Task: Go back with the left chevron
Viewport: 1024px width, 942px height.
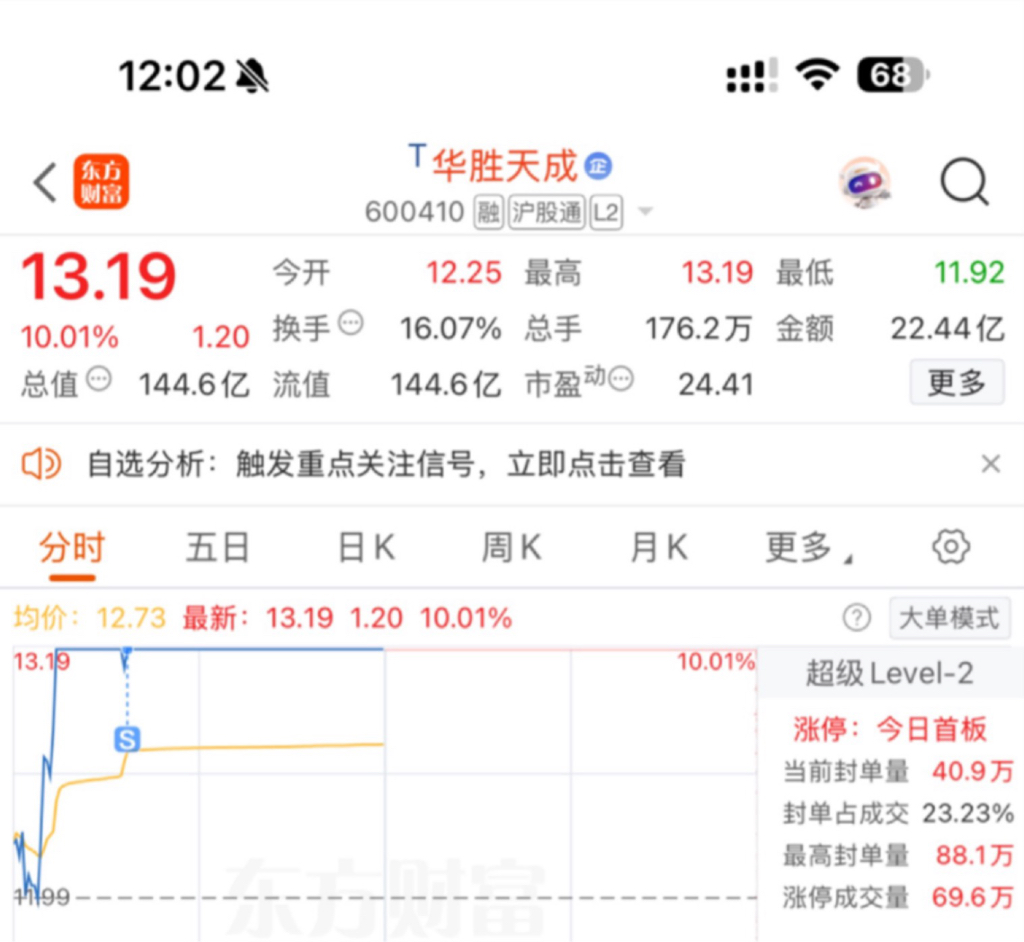Action: click(45, 182)
